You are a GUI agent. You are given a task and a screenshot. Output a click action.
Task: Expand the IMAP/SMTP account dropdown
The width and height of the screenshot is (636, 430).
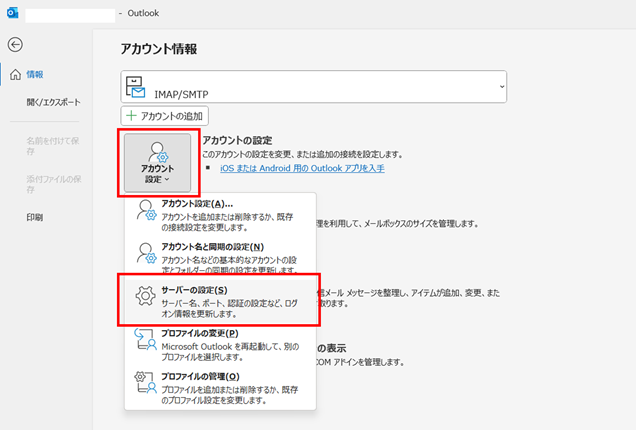pos(500,88)
